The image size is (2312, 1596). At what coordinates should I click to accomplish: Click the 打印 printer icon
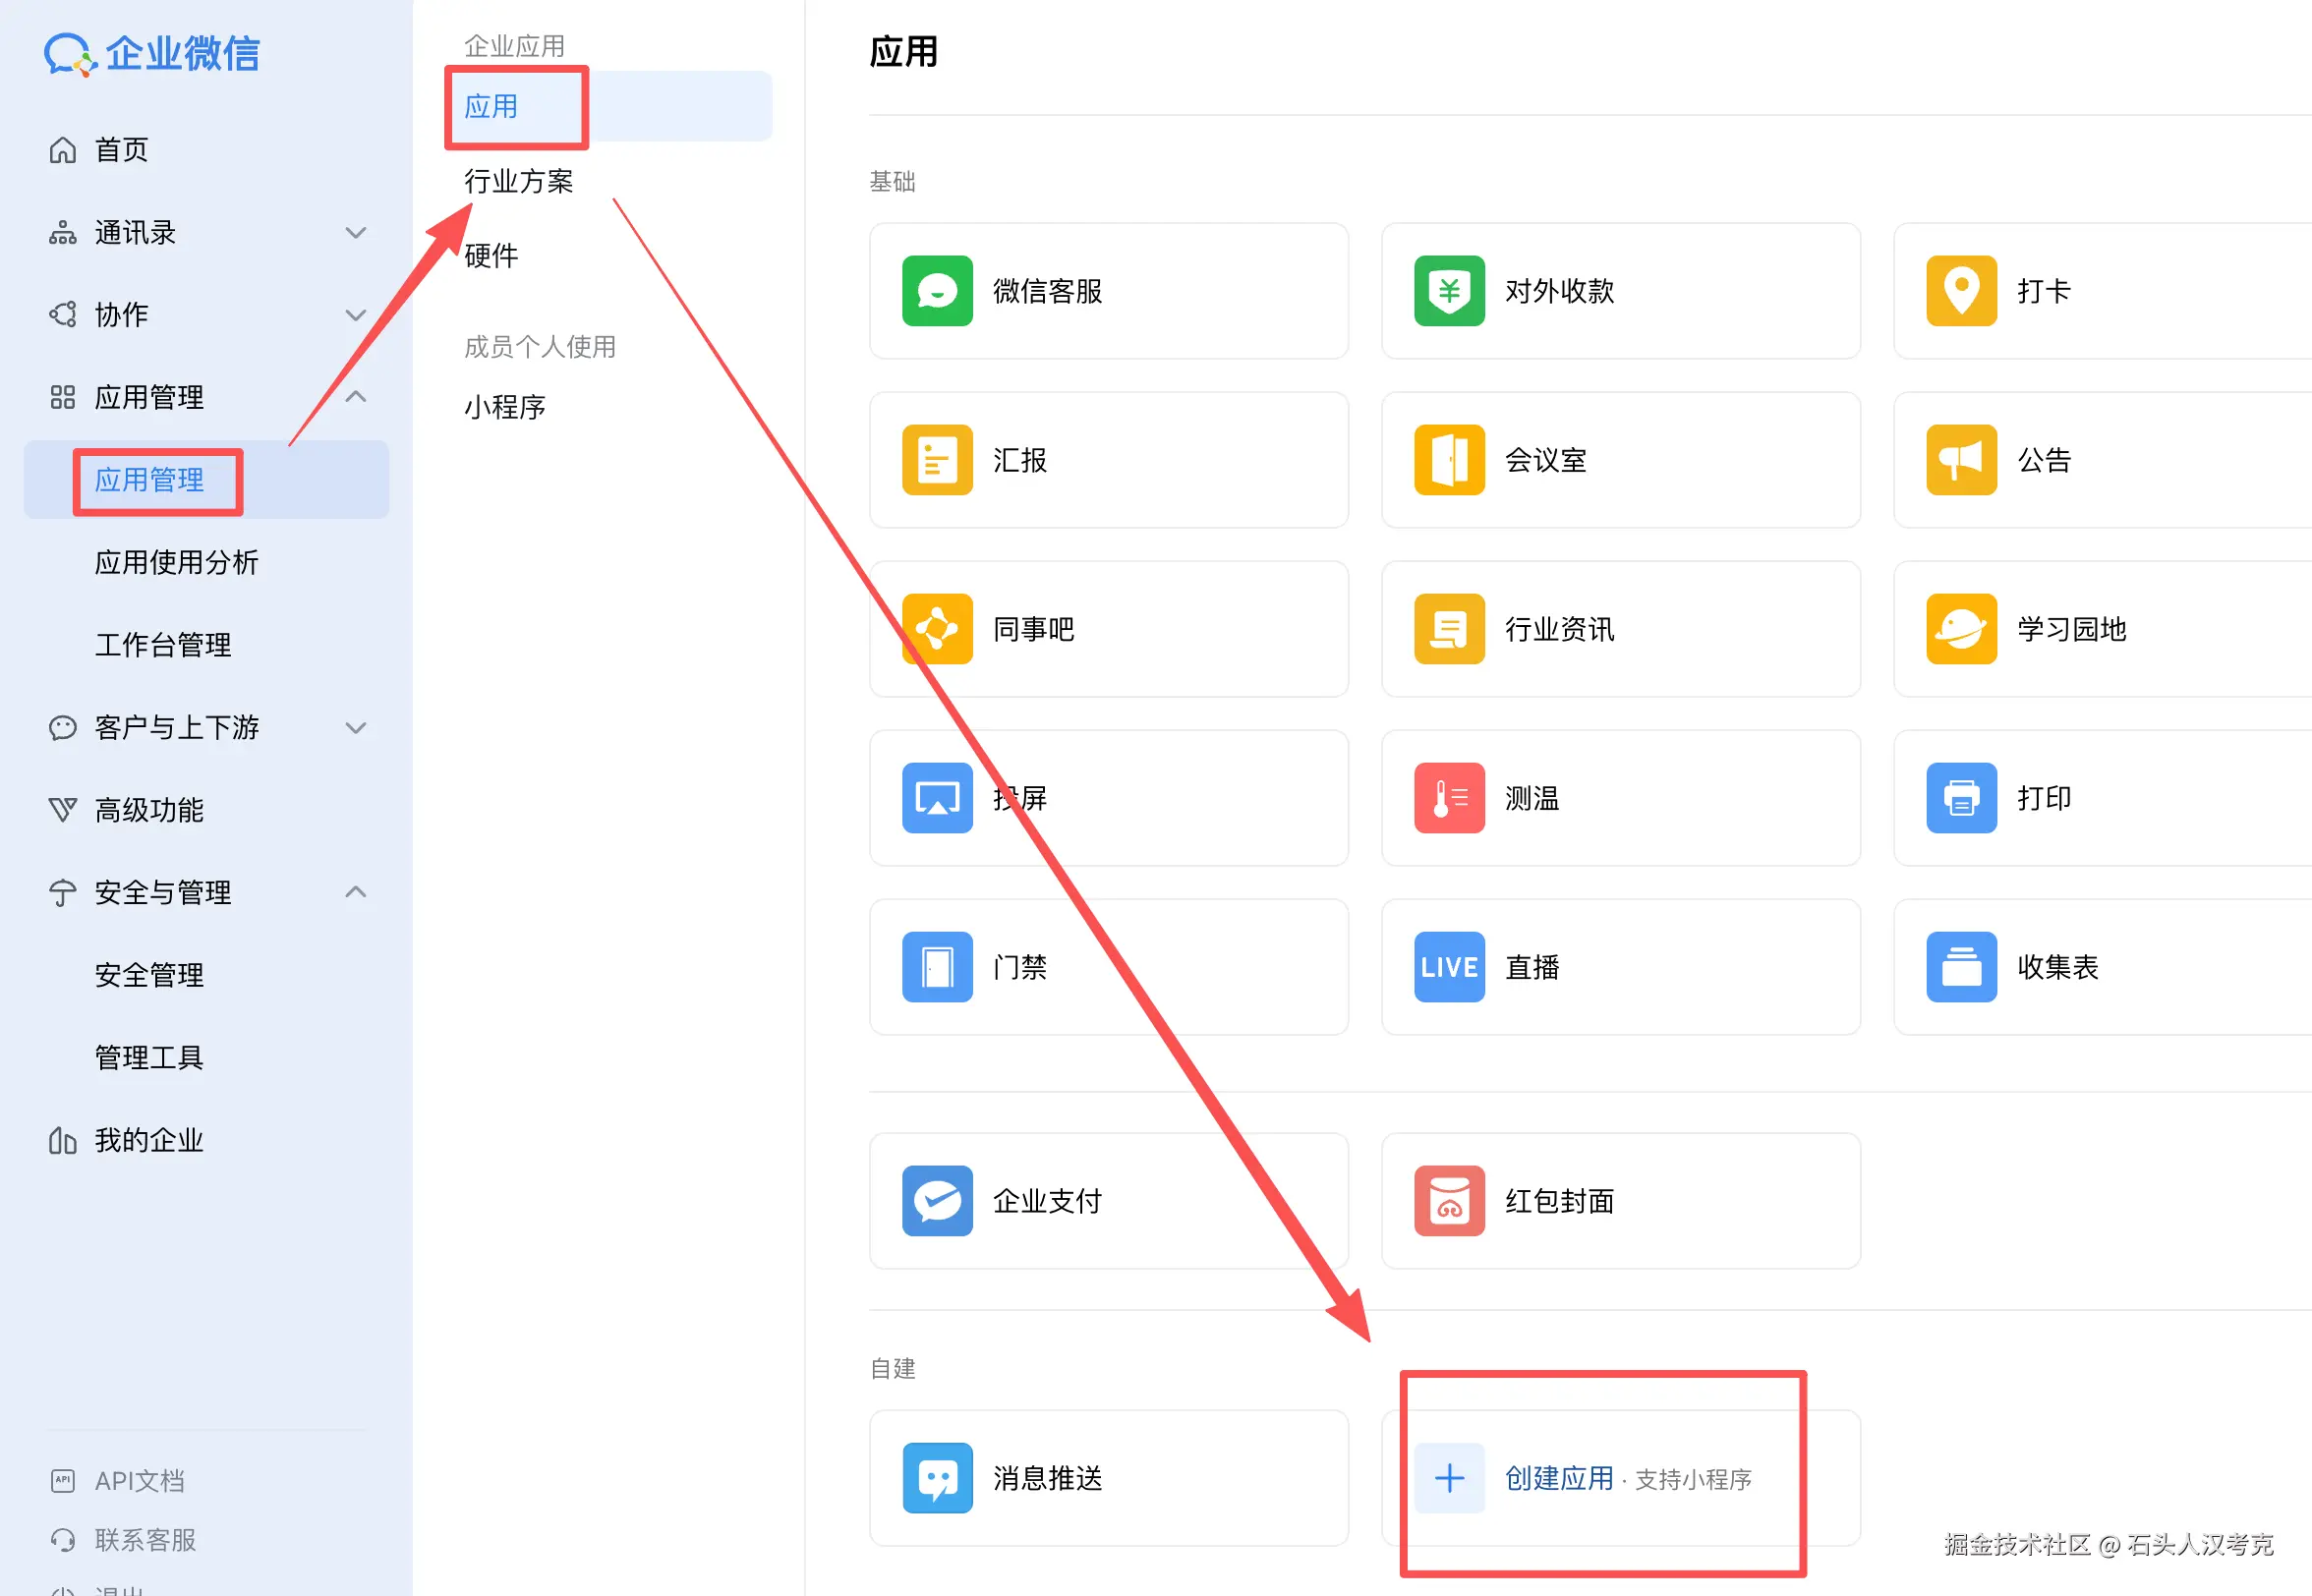(1961, 798)
